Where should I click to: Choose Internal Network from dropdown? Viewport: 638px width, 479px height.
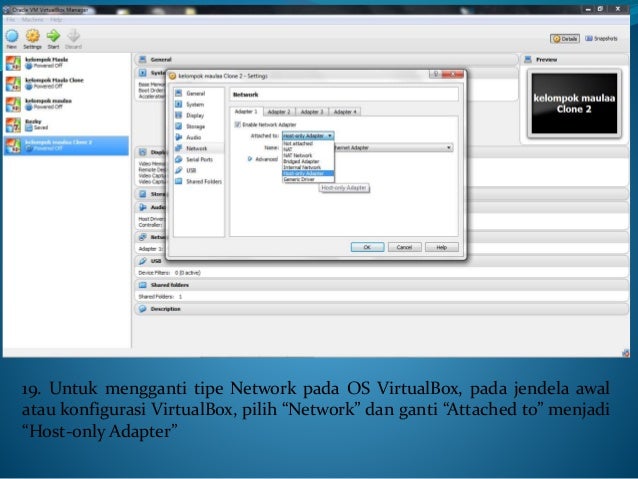(x=308, y=167)
